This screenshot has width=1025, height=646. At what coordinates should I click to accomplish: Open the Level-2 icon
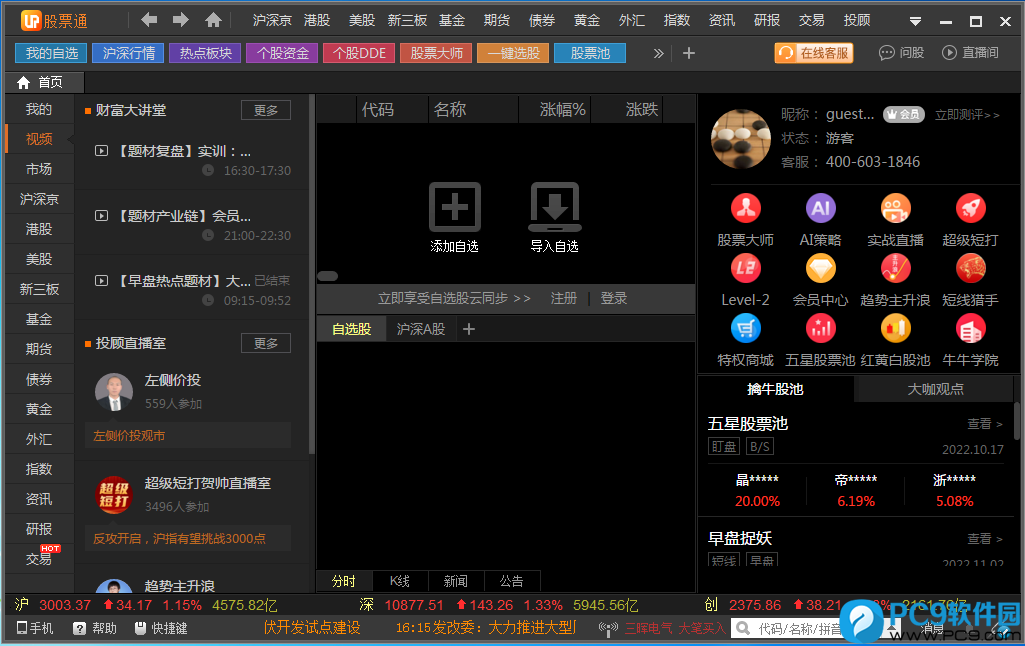tap(746, 268)
